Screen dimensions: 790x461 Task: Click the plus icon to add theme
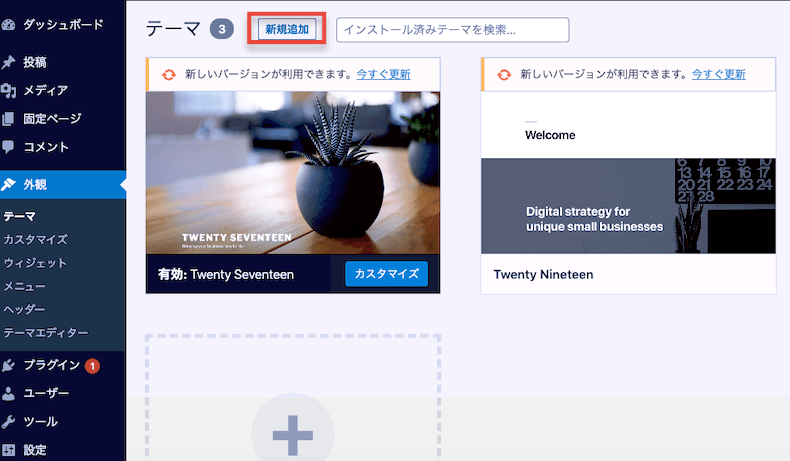[293, 435]
